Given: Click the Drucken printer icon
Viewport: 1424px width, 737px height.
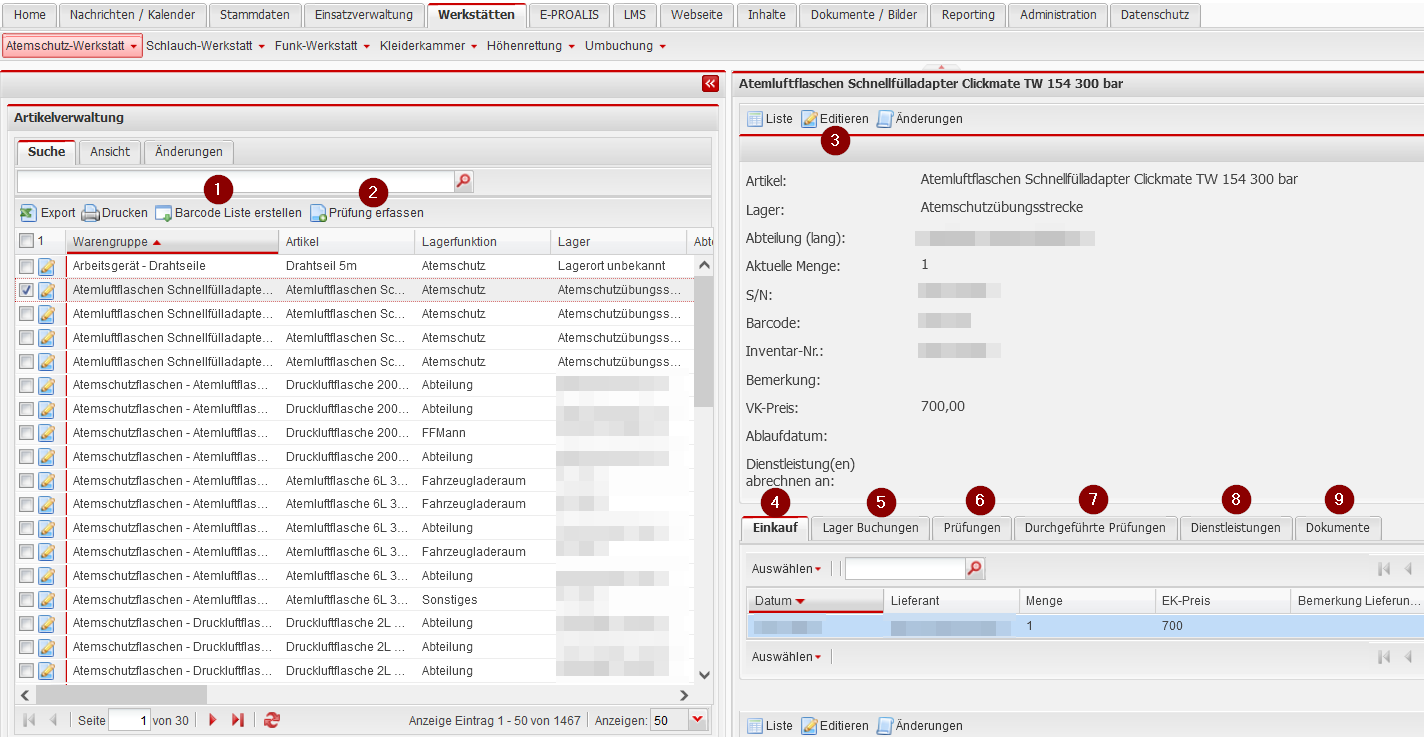Looking at the screenshot, I should click(x=90, y=213).
